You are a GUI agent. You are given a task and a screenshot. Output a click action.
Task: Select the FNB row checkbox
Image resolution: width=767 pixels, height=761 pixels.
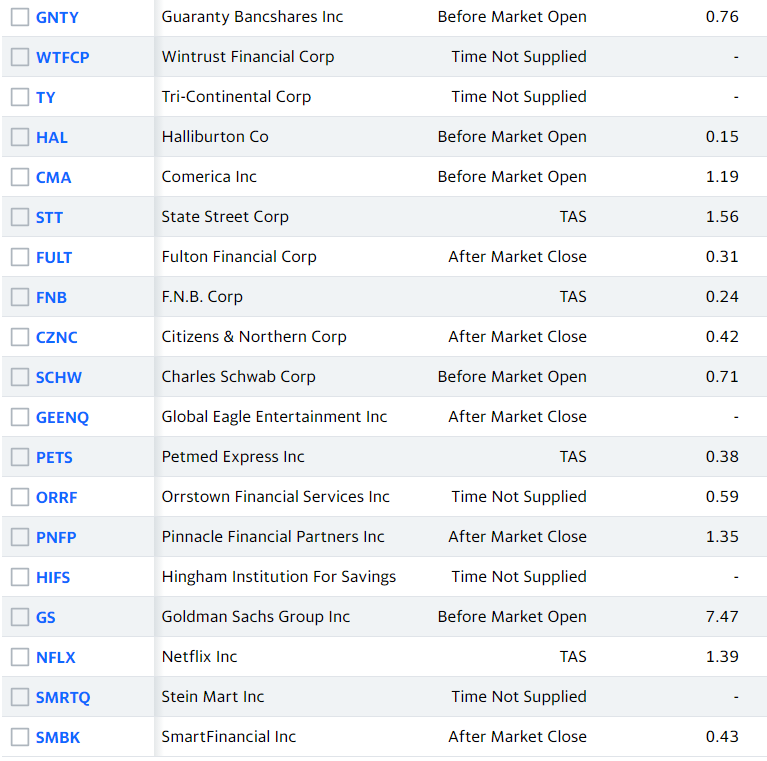pyautogui.click(x=20, y=297)
